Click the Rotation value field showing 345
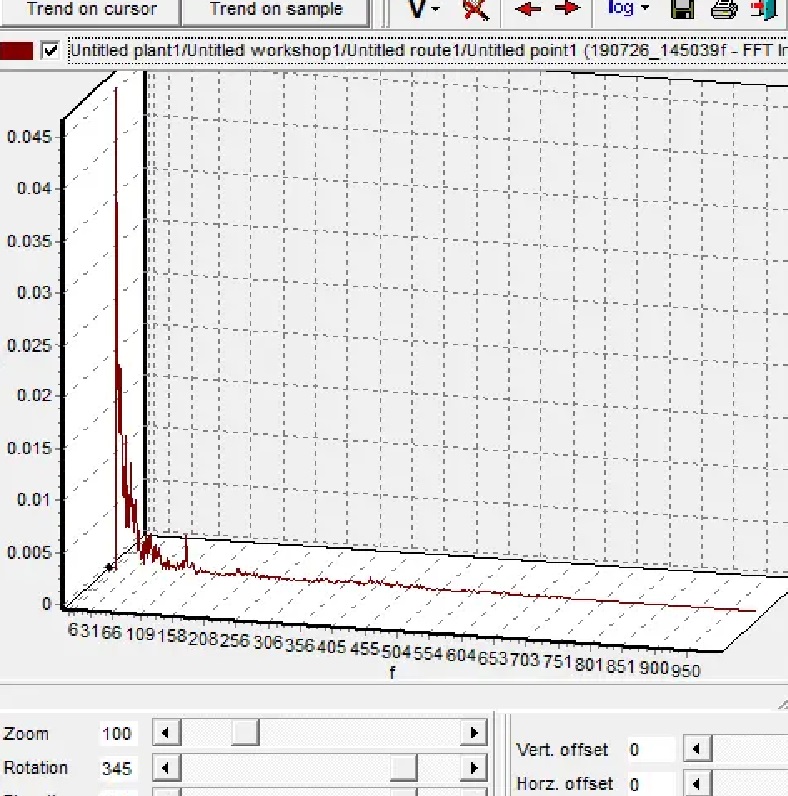 118,768
